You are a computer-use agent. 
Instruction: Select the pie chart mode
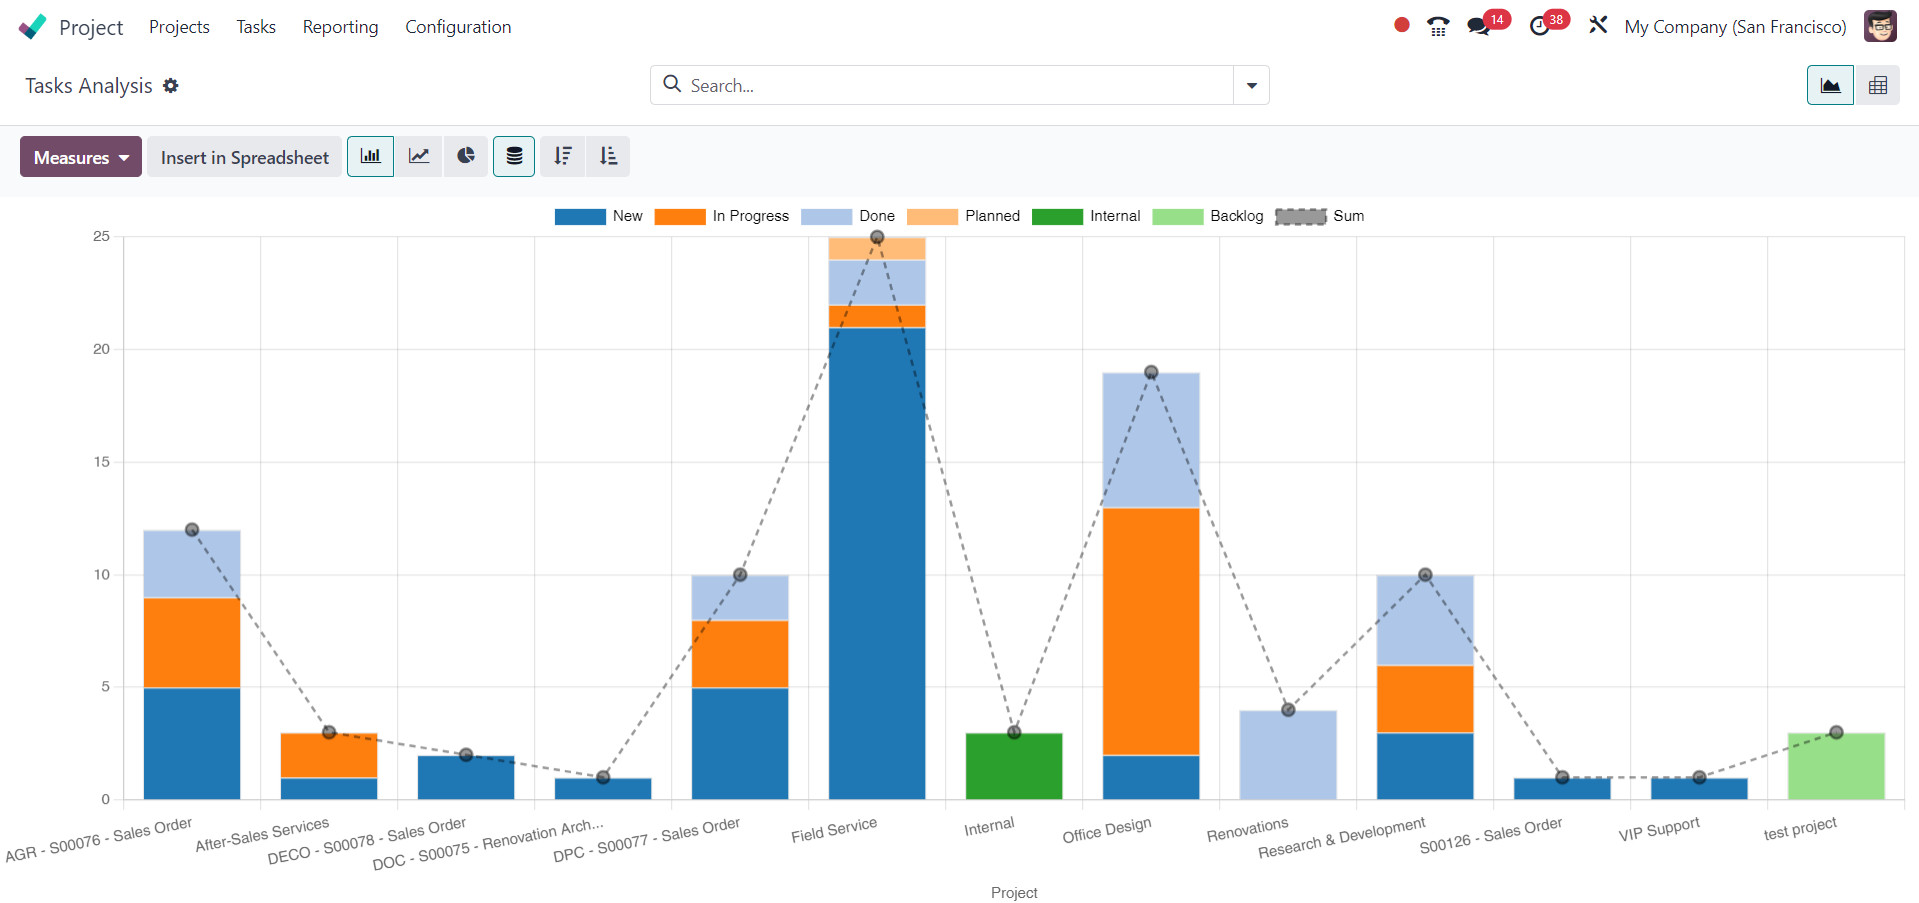point(465,156)
